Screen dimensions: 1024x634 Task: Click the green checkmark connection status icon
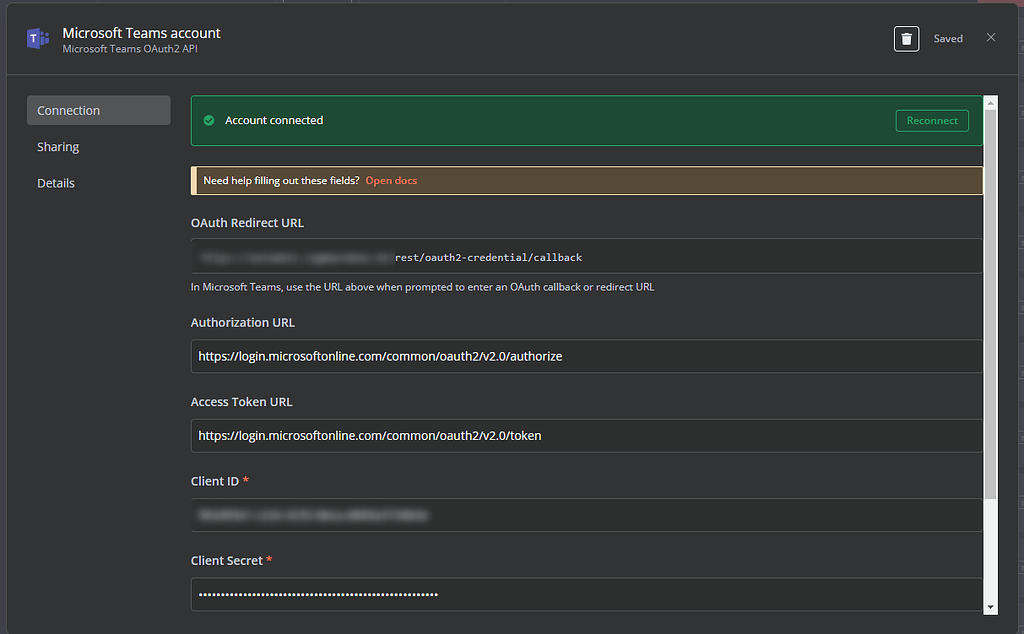click(208, 120)
